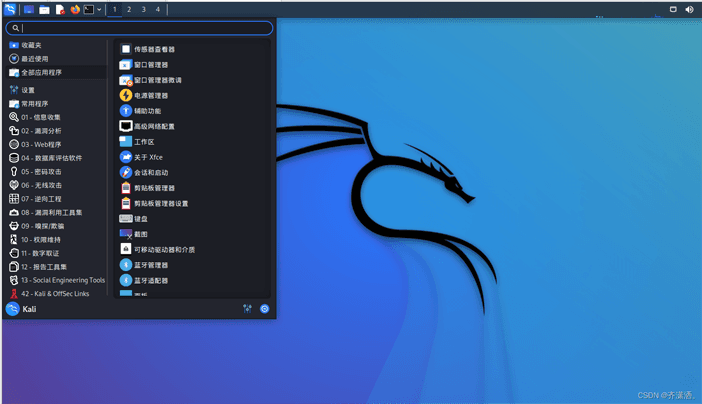Image resolution: width=702 pixels, height=404 pixels.
Task: Click the Kali applications menu button
Action: pos(10,9)
